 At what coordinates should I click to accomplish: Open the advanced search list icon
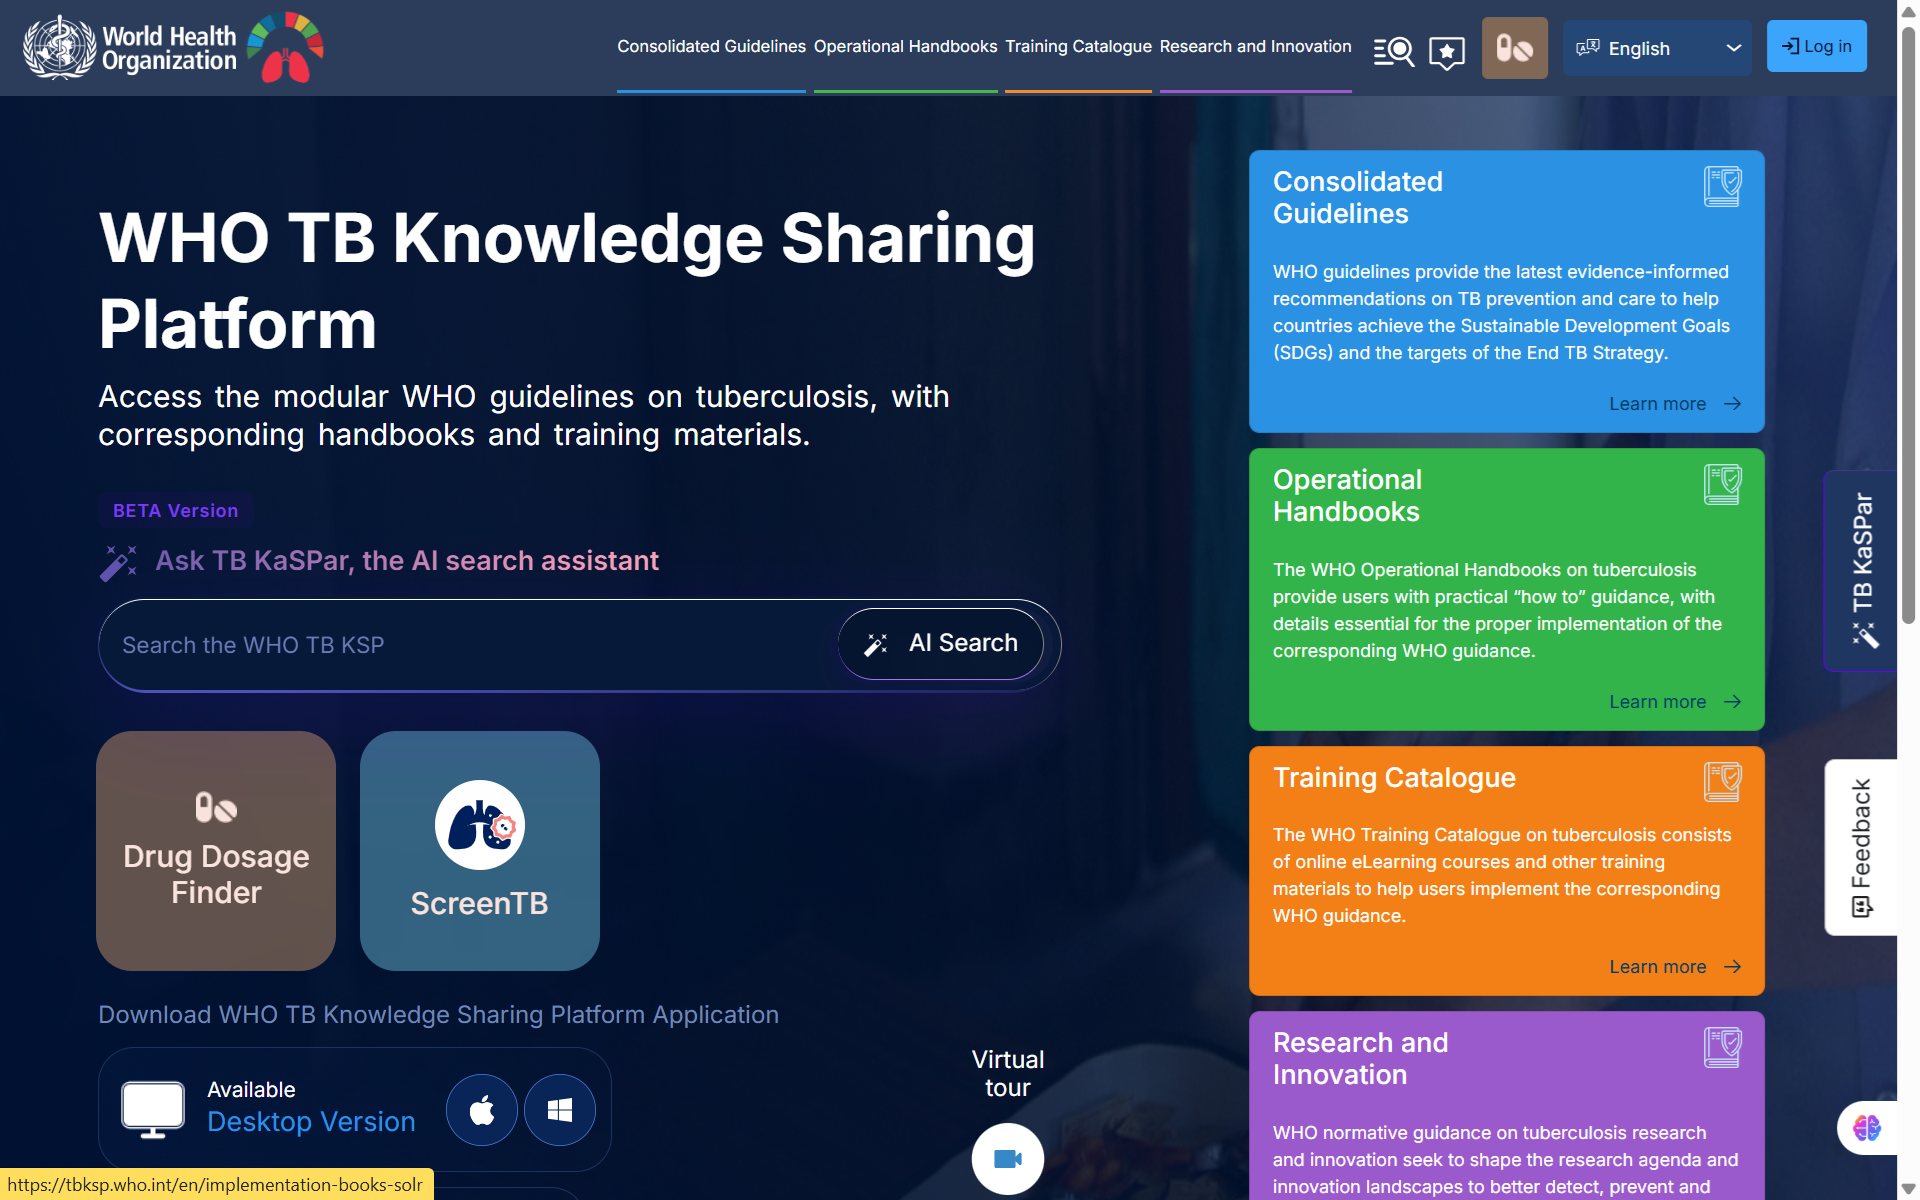tap(1393, 50)
